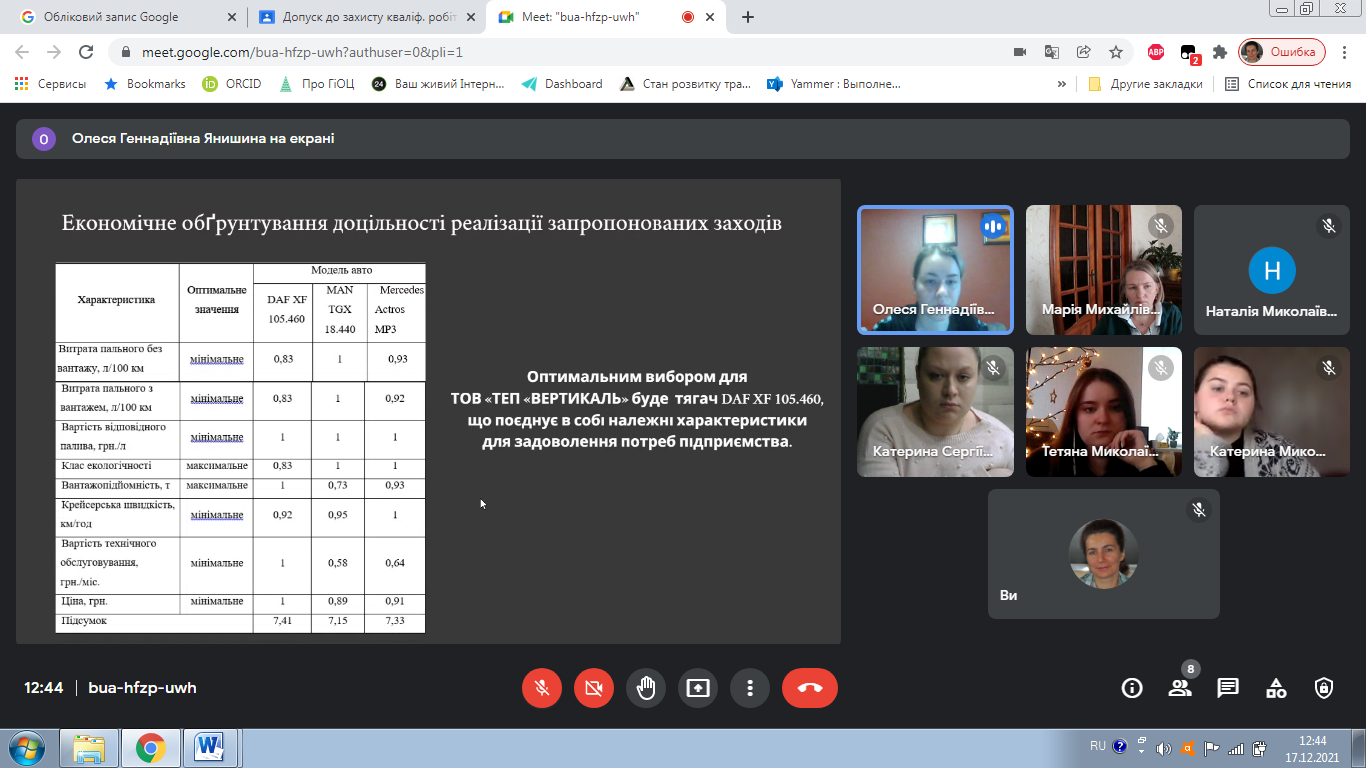The width and height of the screenshot is (1366, 768).
Task: Turn on the camera
Action: coord(594,688)
